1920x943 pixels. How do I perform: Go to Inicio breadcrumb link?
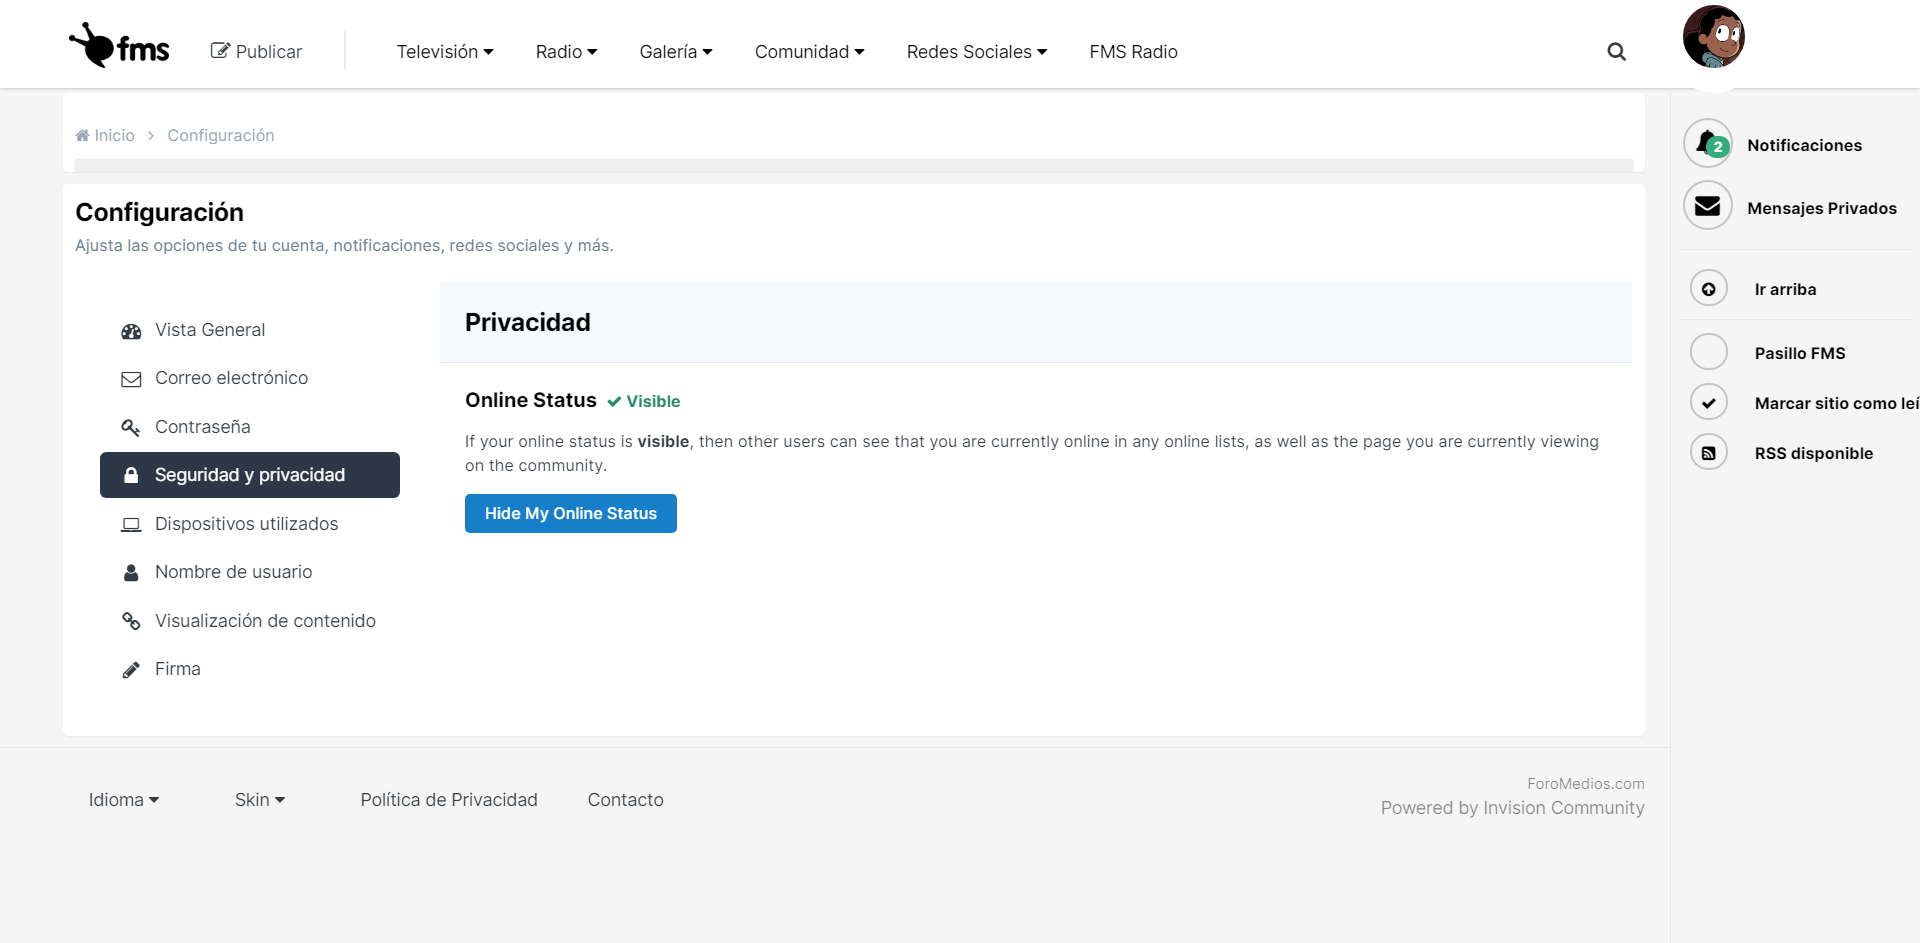coord(114,135)
